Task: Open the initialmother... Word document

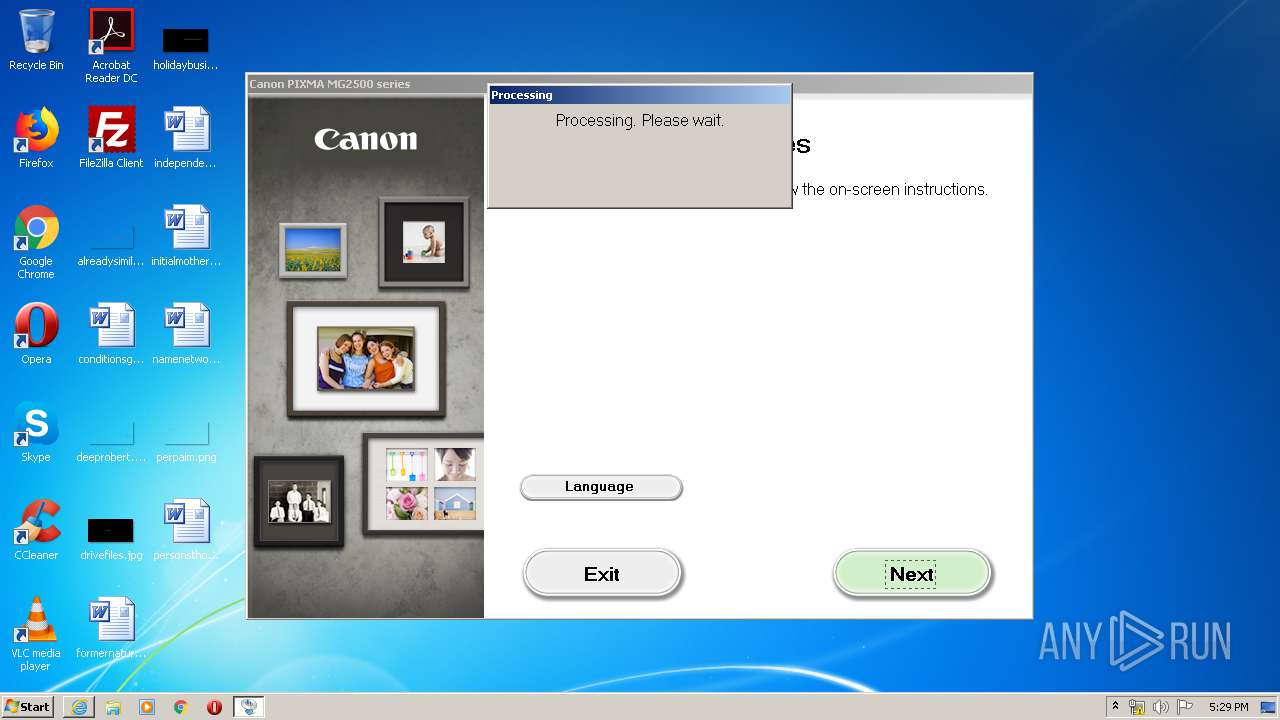Action: pos(185,236)
